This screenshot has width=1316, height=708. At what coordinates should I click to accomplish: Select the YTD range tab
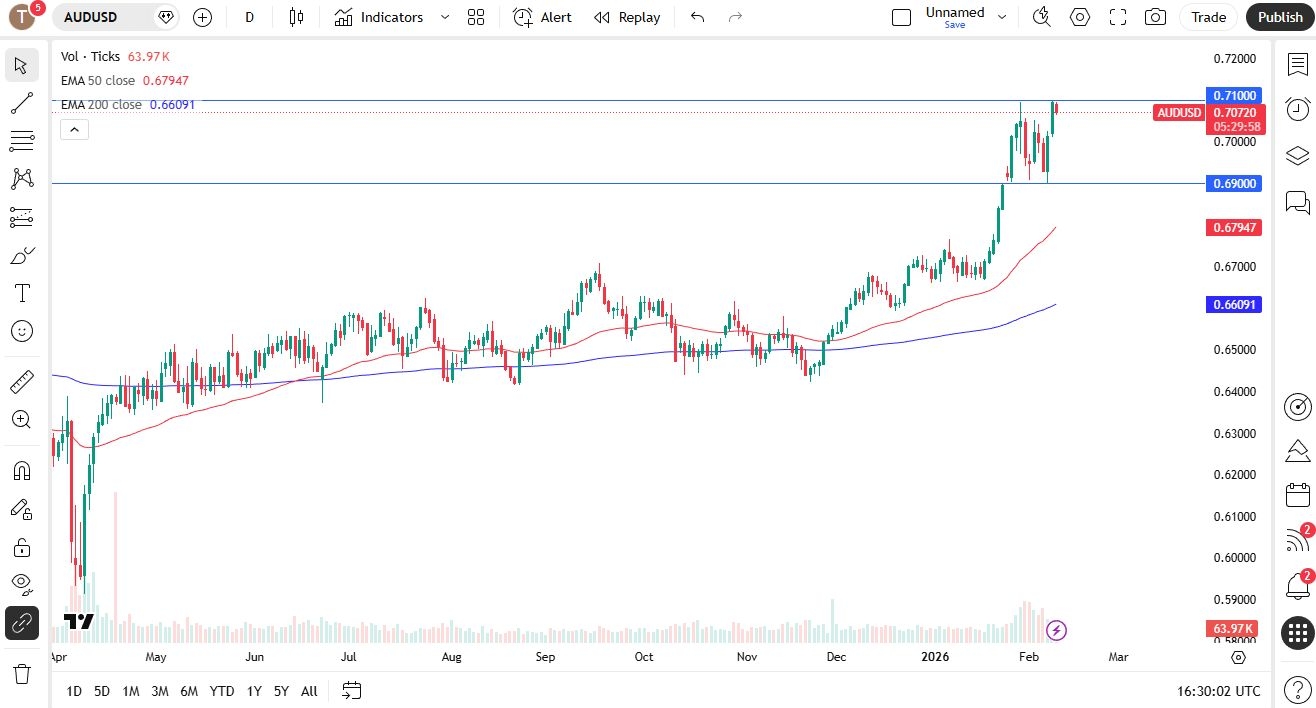[221, 691]
